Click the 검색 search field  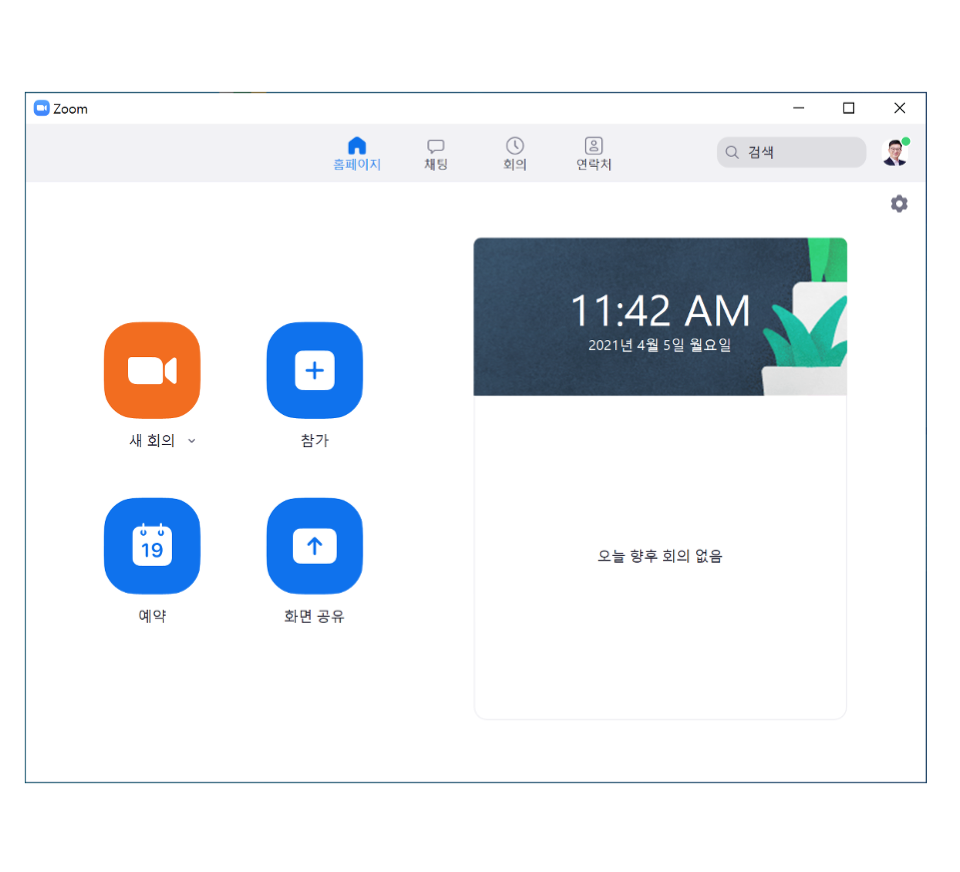pos(791,152)
